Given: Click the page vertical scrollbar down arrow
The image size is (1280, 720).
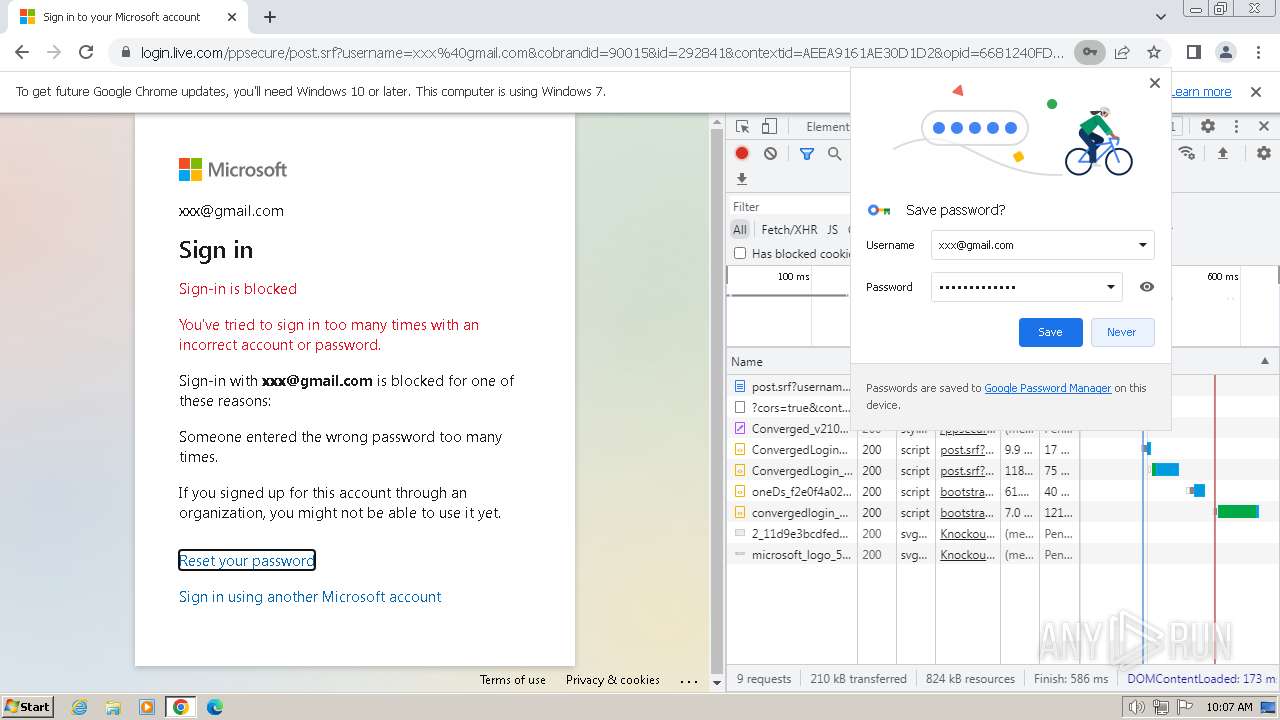Looking at the screenshot, I should pos(717,682).
